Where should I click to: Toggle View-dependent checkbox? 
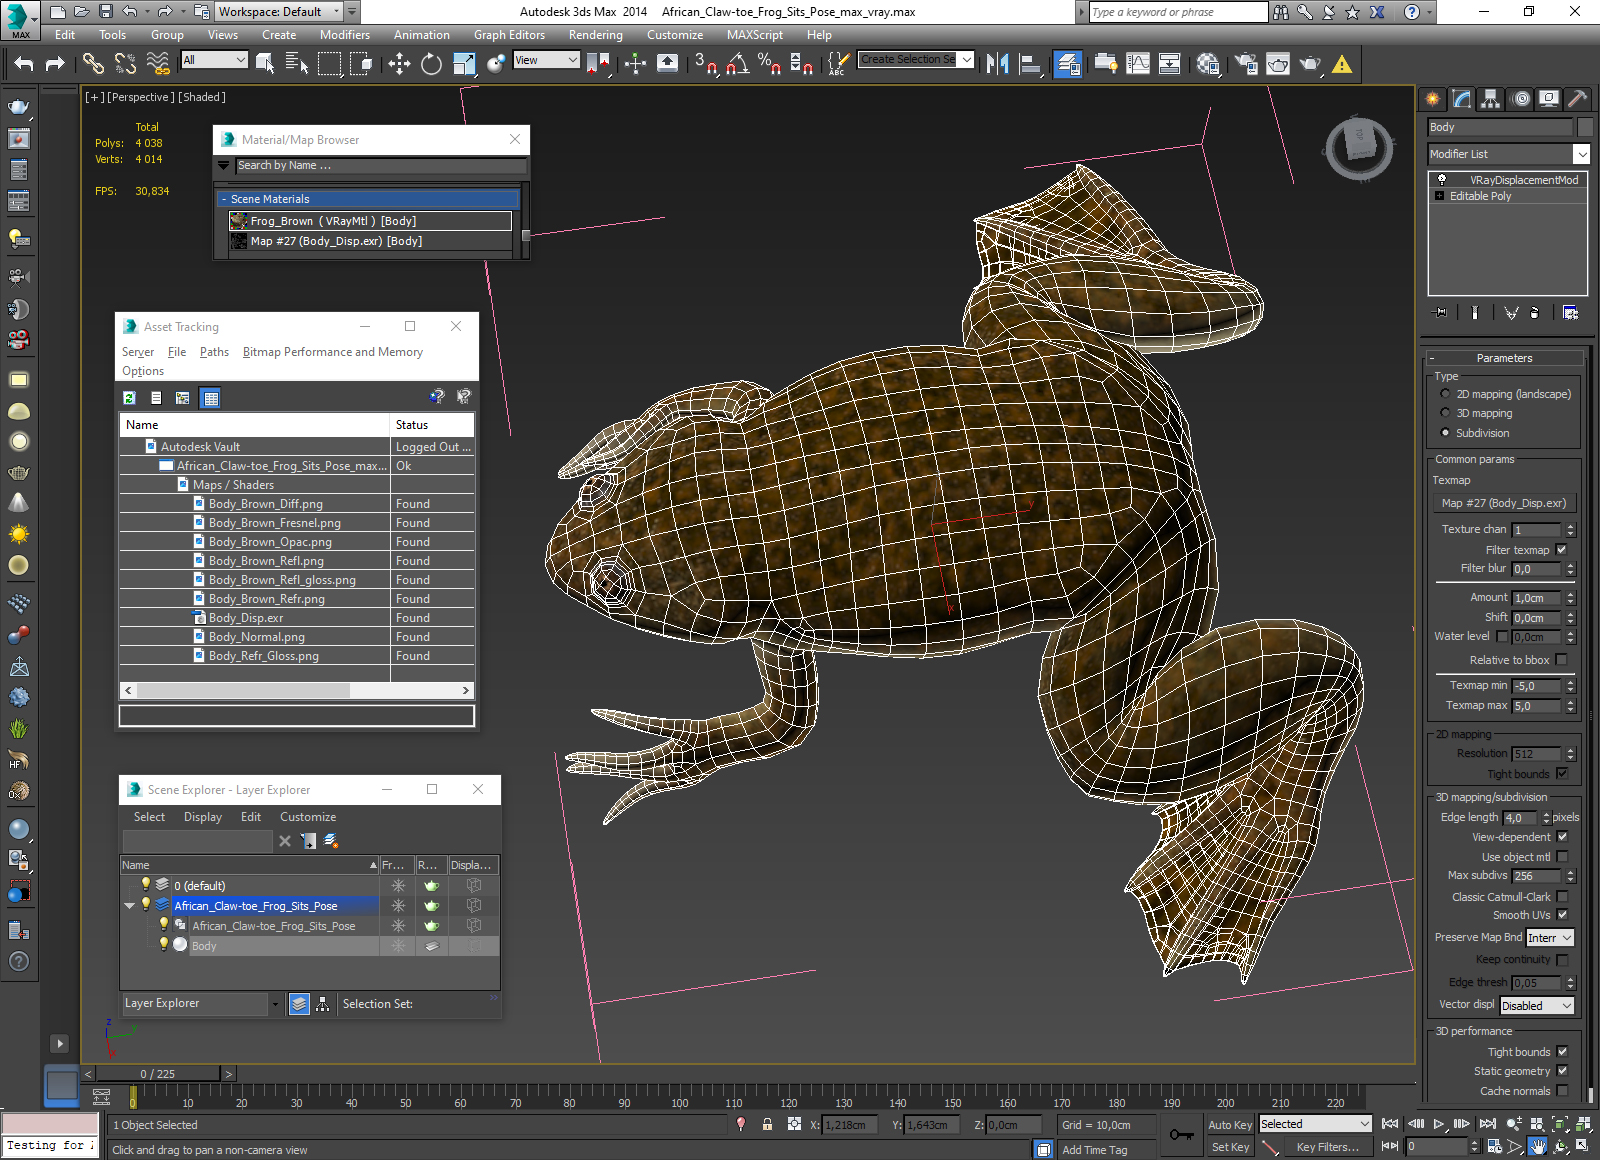point(1562,837)
